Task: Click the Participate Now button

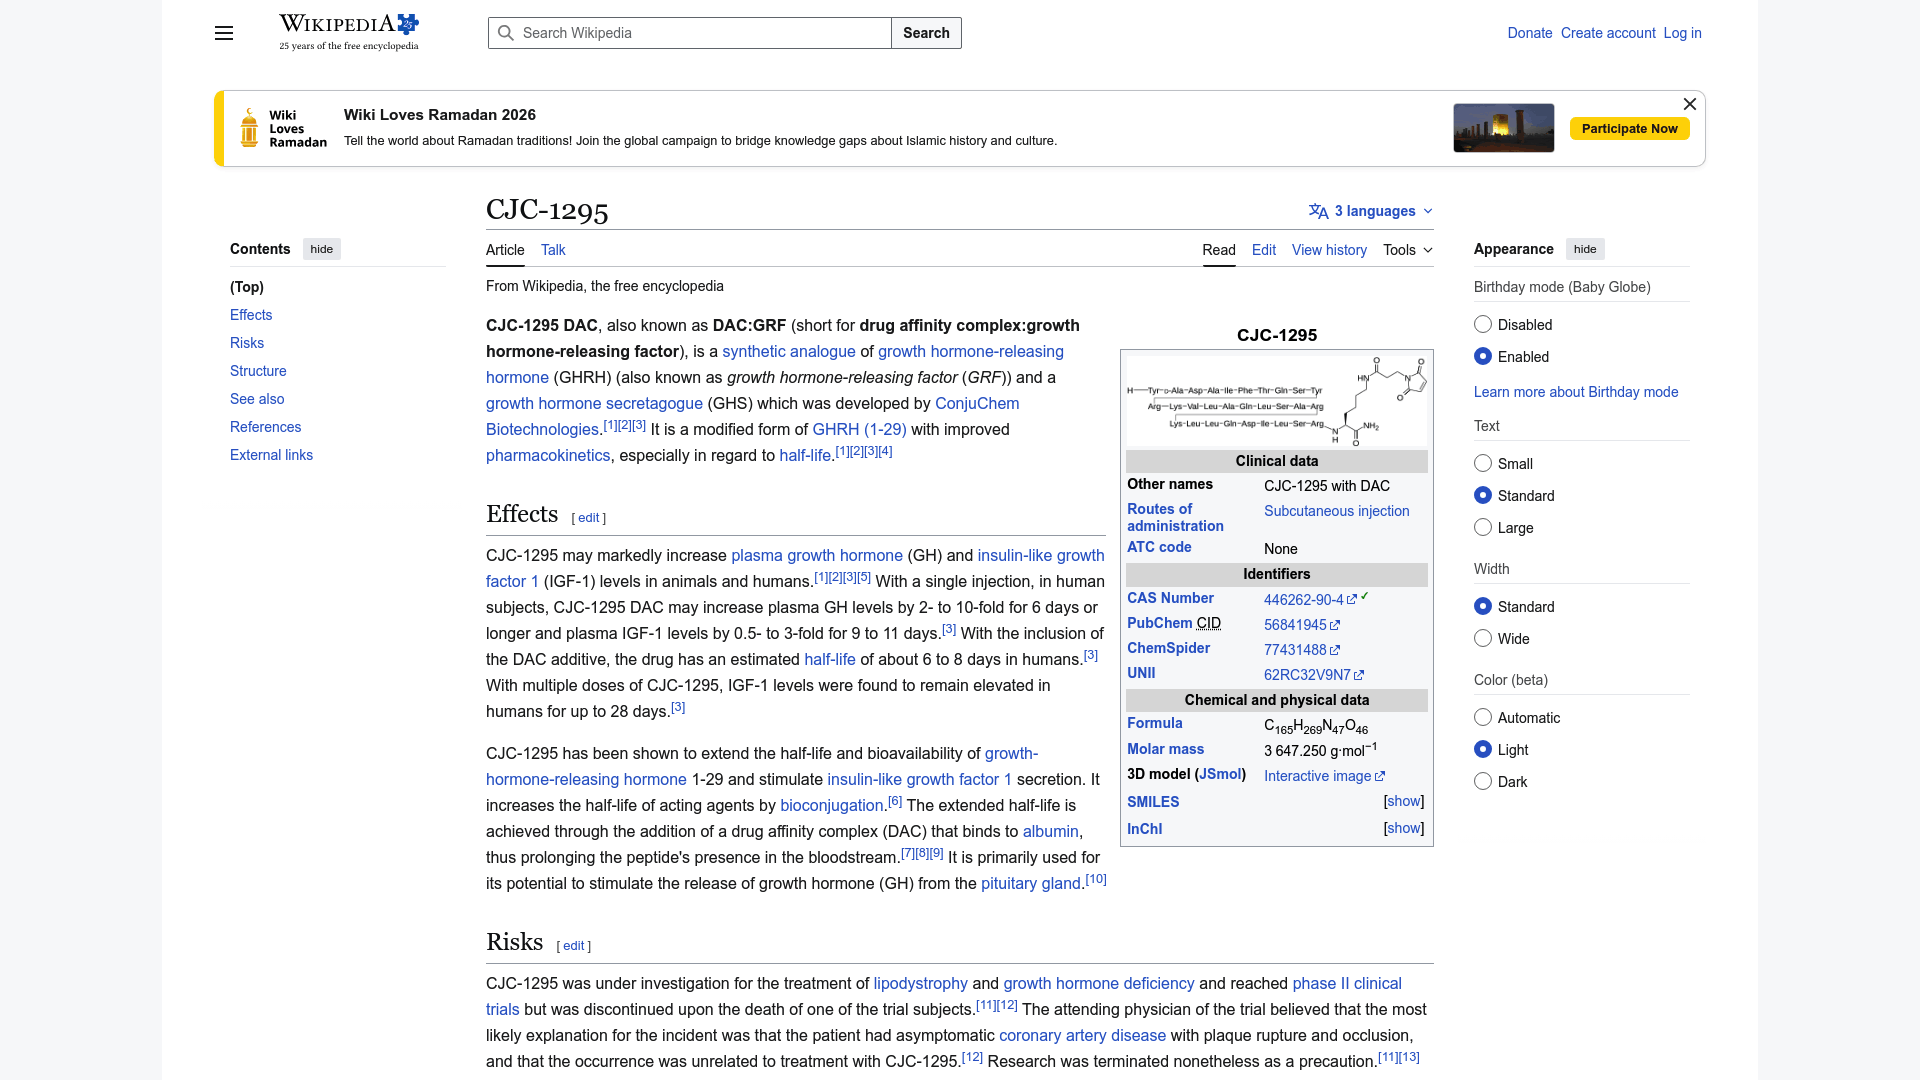Action: (1629, 128)
